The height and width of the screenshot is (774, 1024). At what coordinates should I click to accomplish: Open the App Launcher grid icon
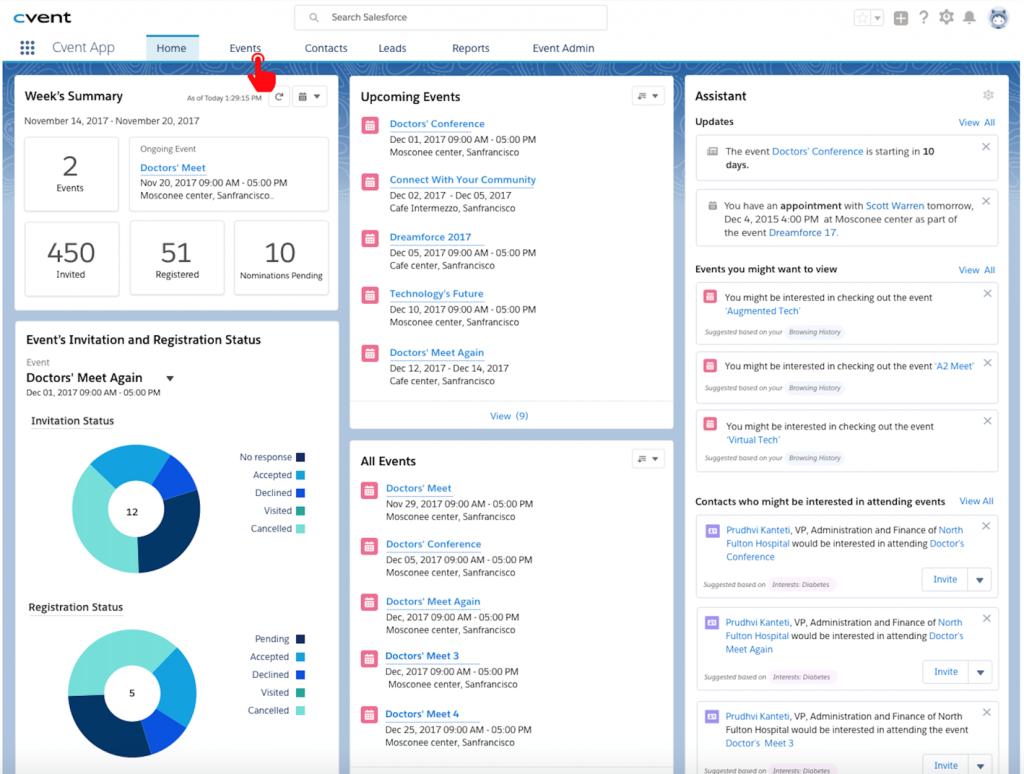[x=27, y=48]
